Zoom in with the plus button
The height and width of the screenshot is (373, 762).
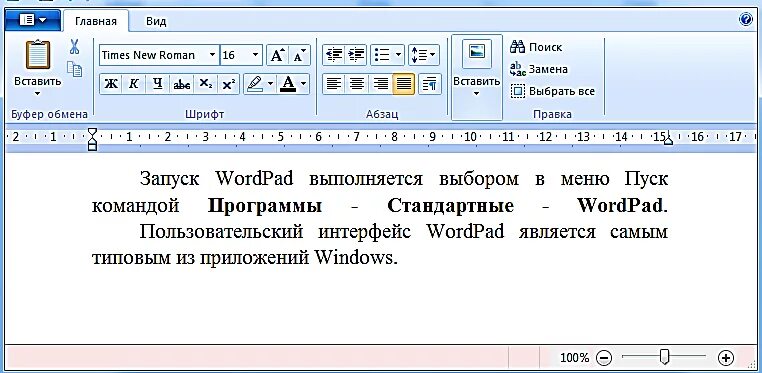(726, 358)
